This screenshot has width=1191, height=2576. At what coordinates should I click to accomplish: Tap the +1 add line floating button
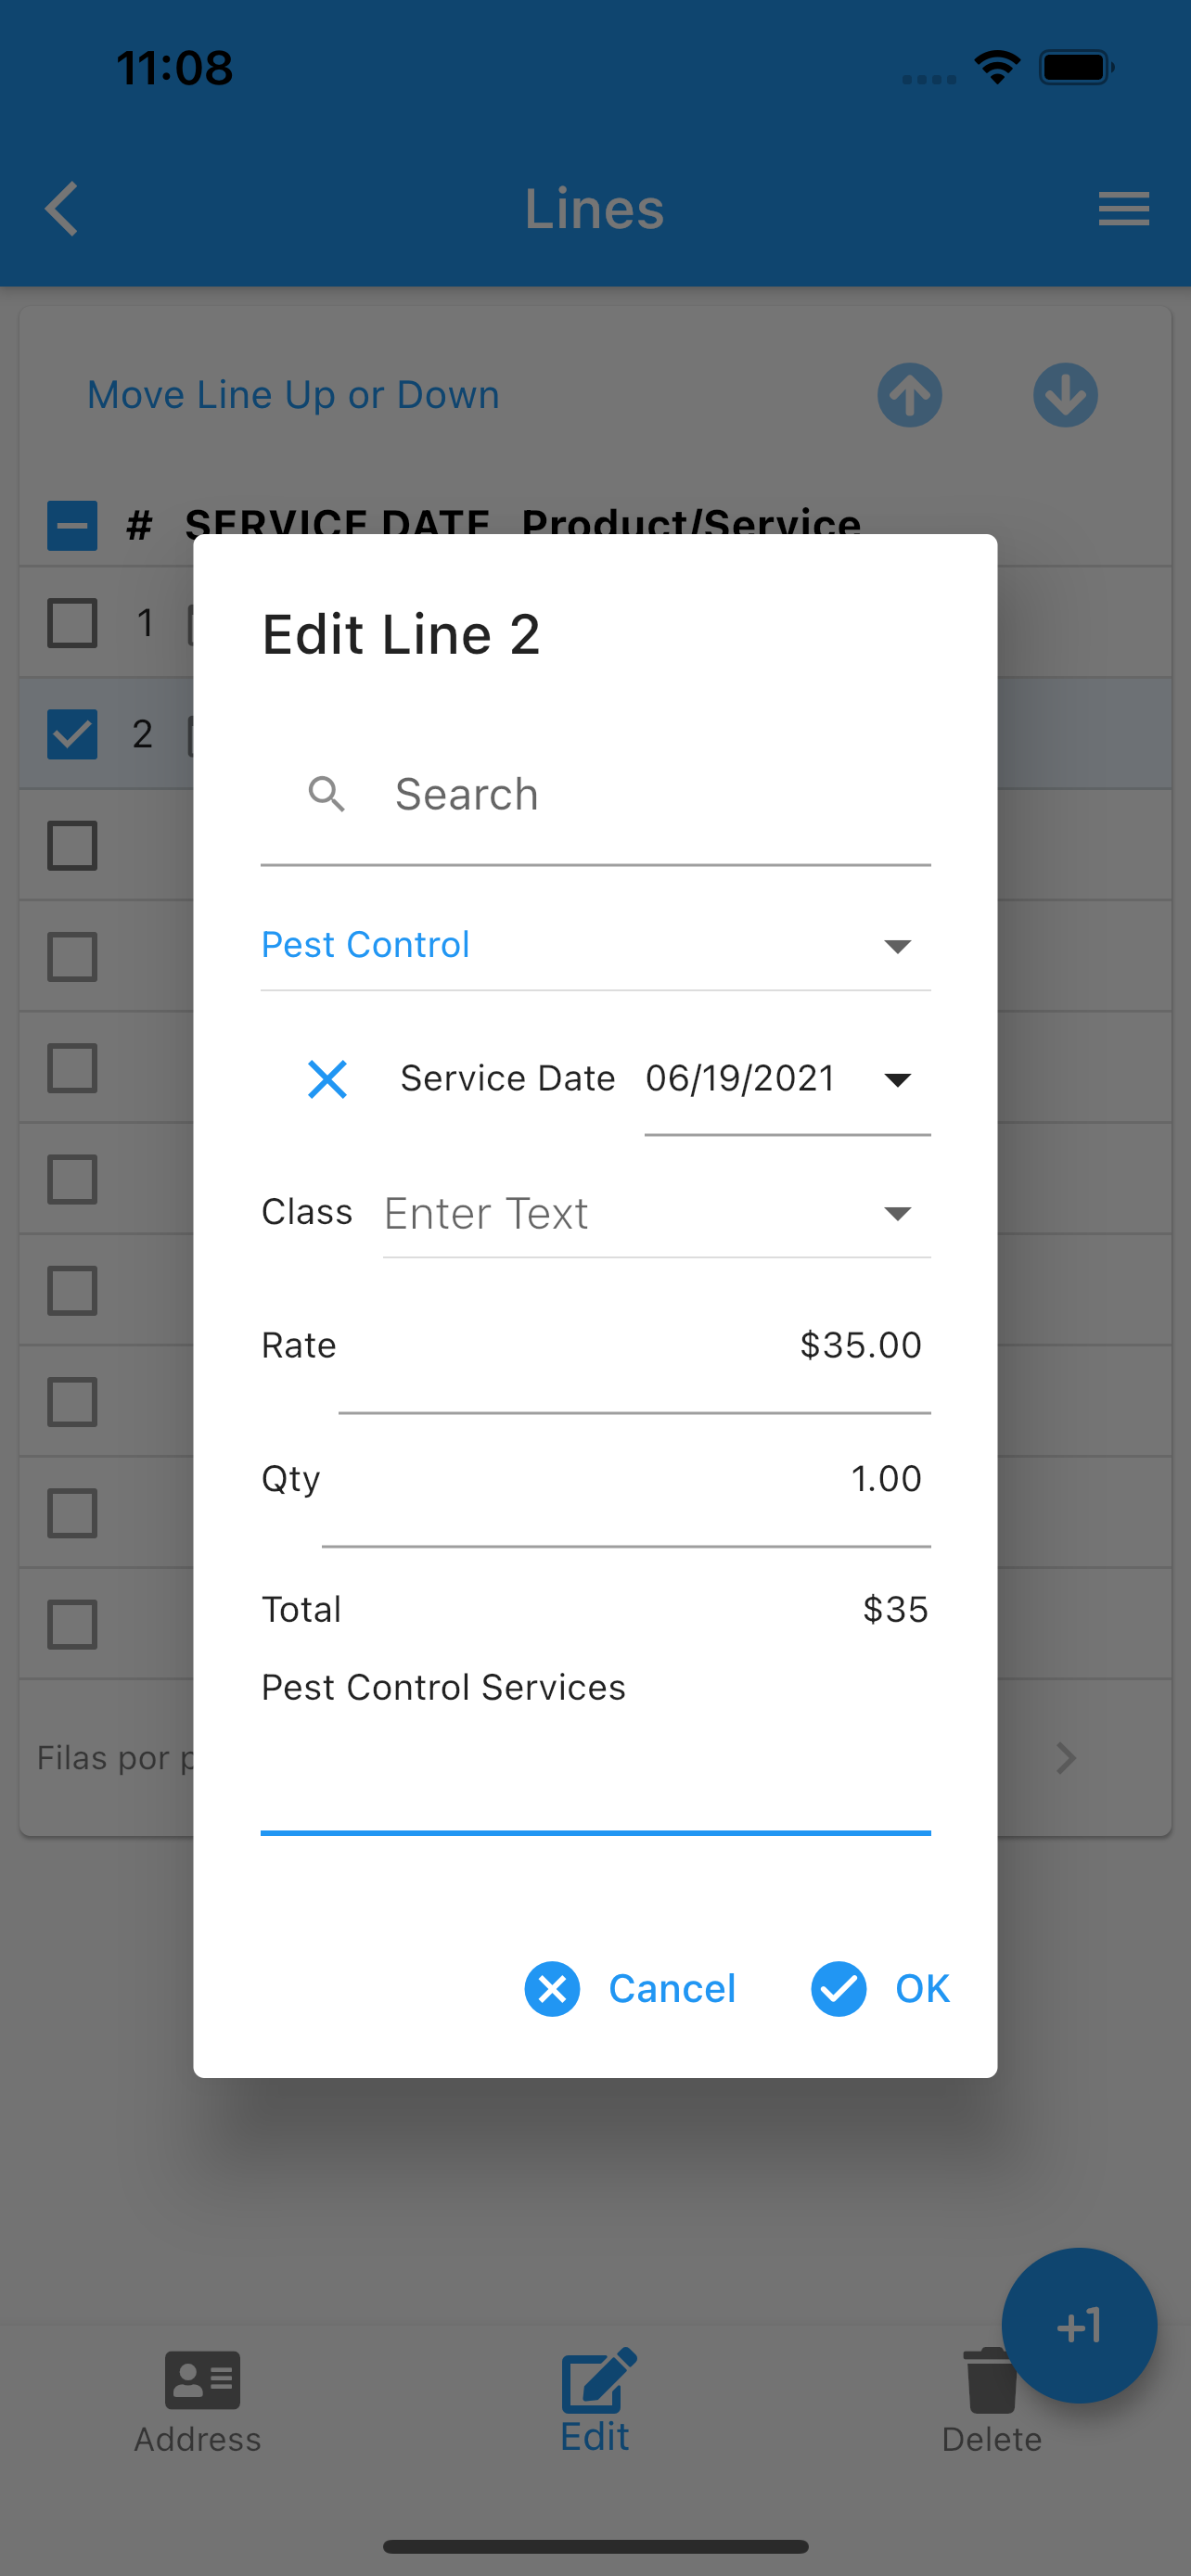[x=1079, y=2325]
